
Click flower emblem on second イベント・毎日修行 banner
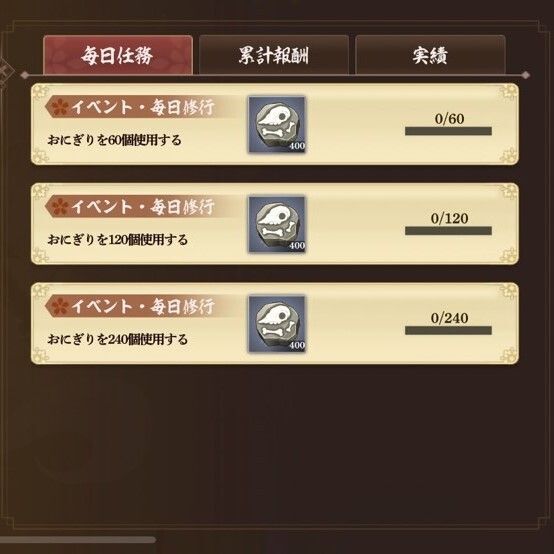click(60, 206)
